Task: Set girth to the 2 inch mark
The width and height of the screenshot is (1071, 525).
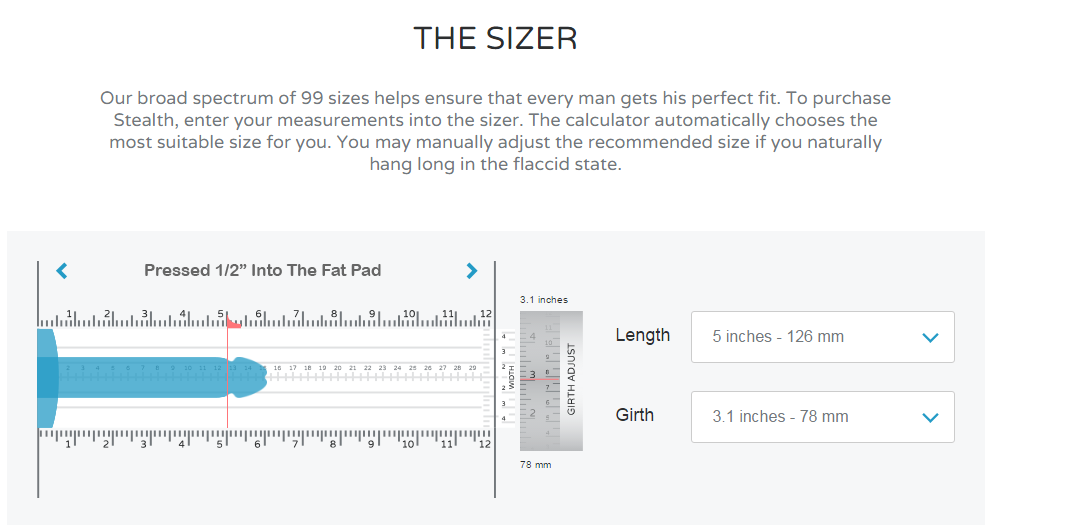Action: [x=534, y=412]
